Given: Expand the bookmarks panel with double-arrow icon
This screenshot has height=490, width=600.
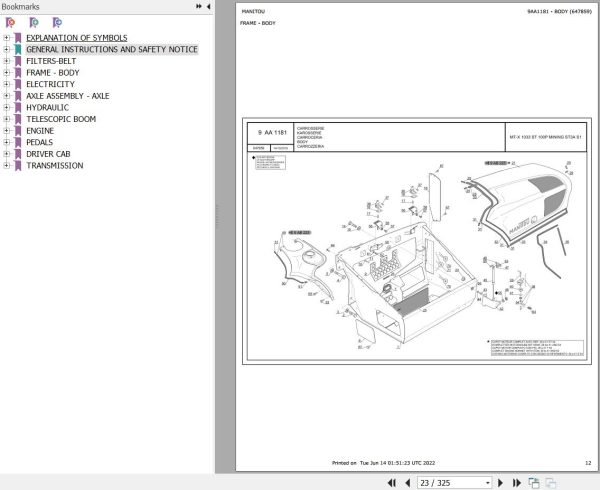Looking at the screenshot, I should click(199, 7).
